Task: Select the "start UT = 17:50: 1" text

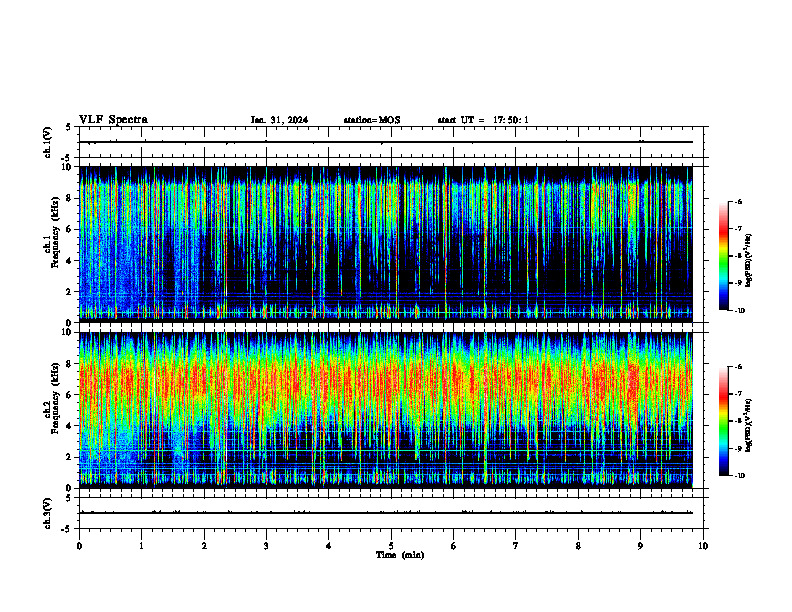Action: (483, 120)
